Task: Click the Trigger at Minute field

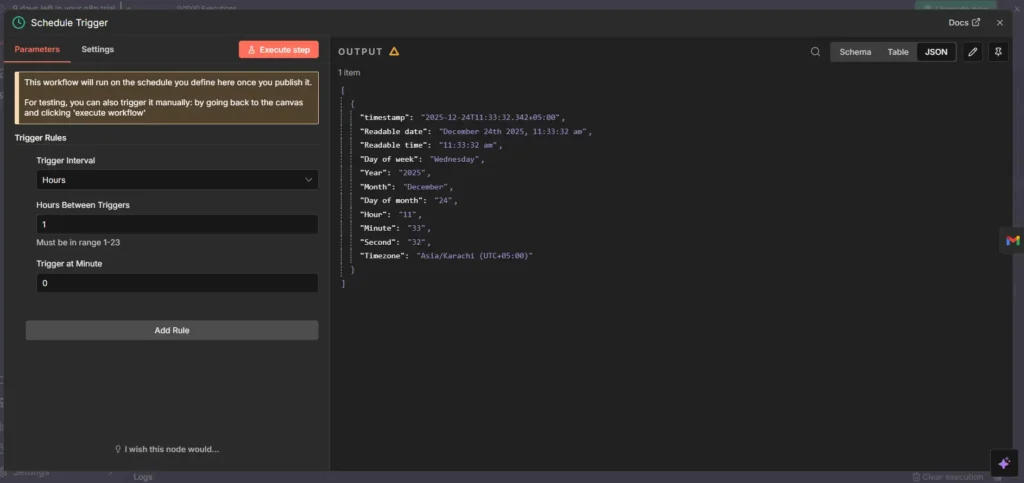Action: point(177,283)
